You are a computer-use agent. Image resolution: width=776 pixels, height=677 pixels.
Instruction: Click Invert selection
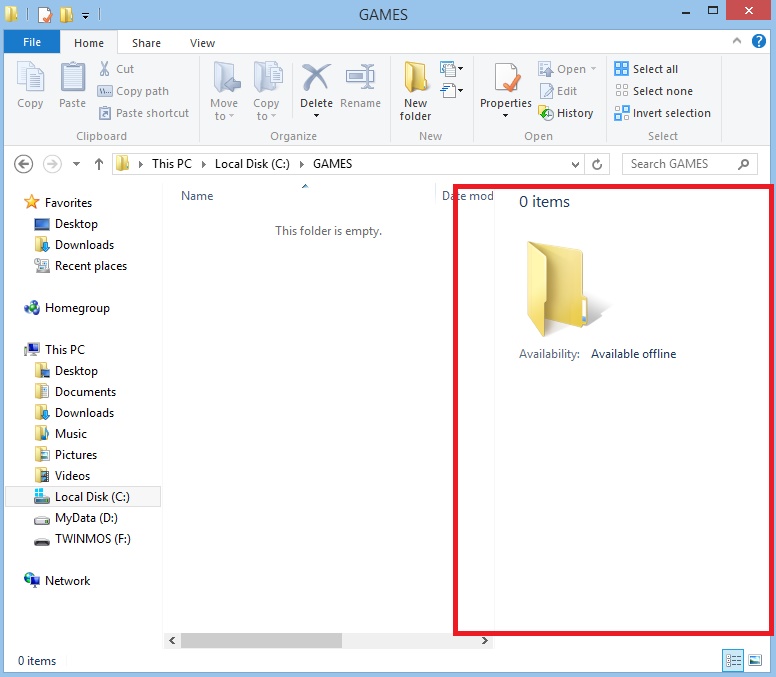662,113
